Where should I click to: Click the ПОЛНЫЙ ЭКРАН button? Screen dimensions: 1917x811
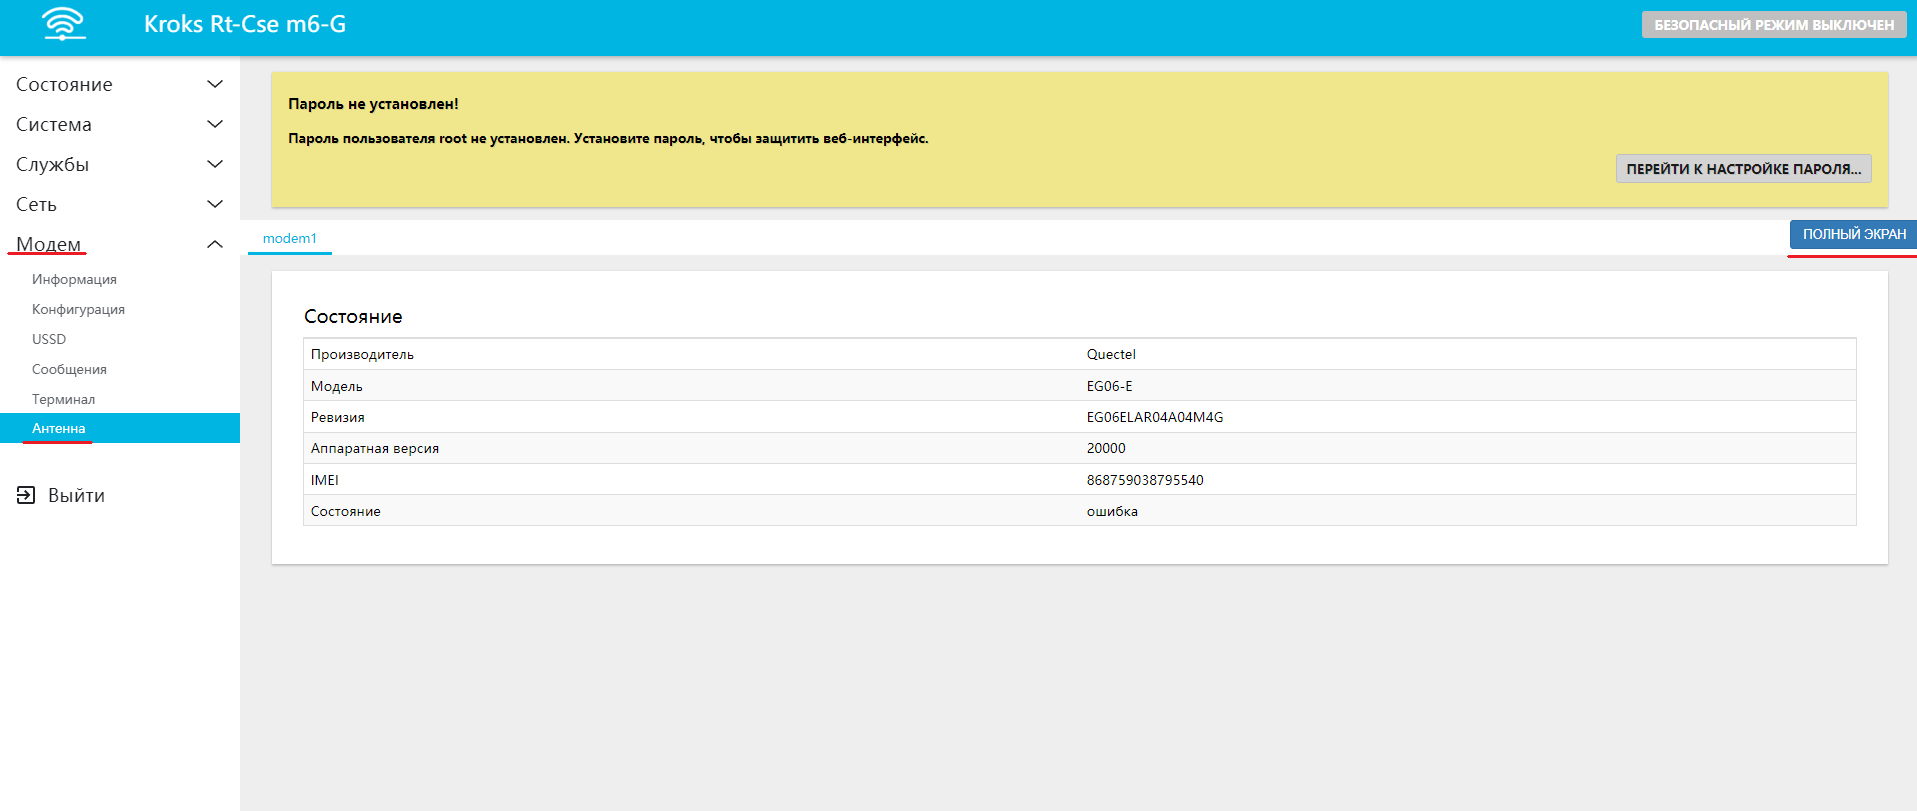(x=1853, y=234)
